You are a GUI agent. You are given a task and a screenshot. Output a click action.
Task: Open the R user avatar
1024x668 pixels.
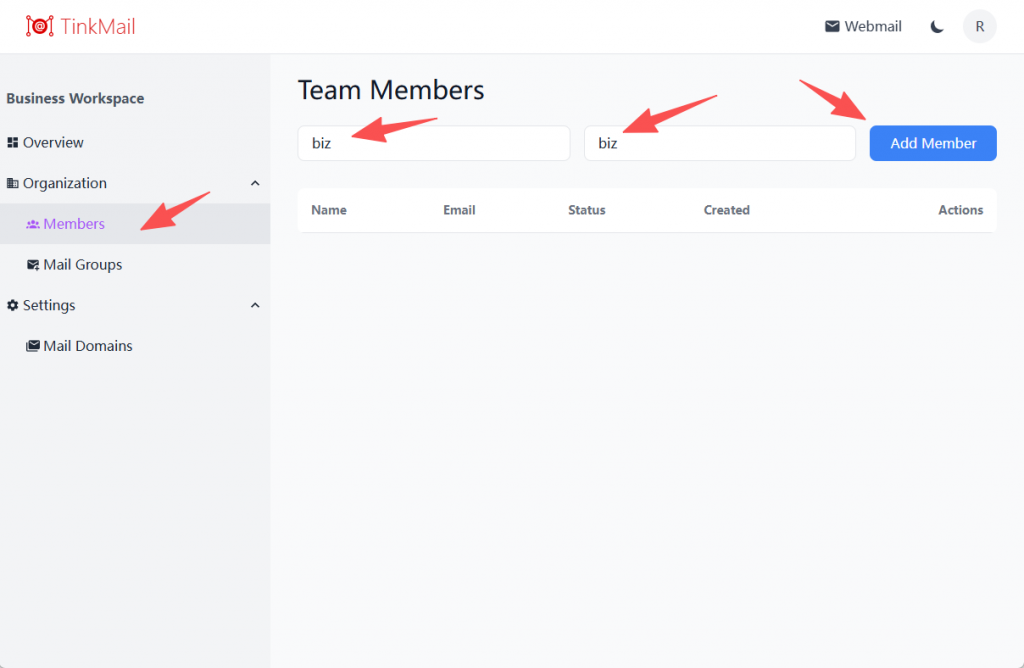click(x=979, y=27)
